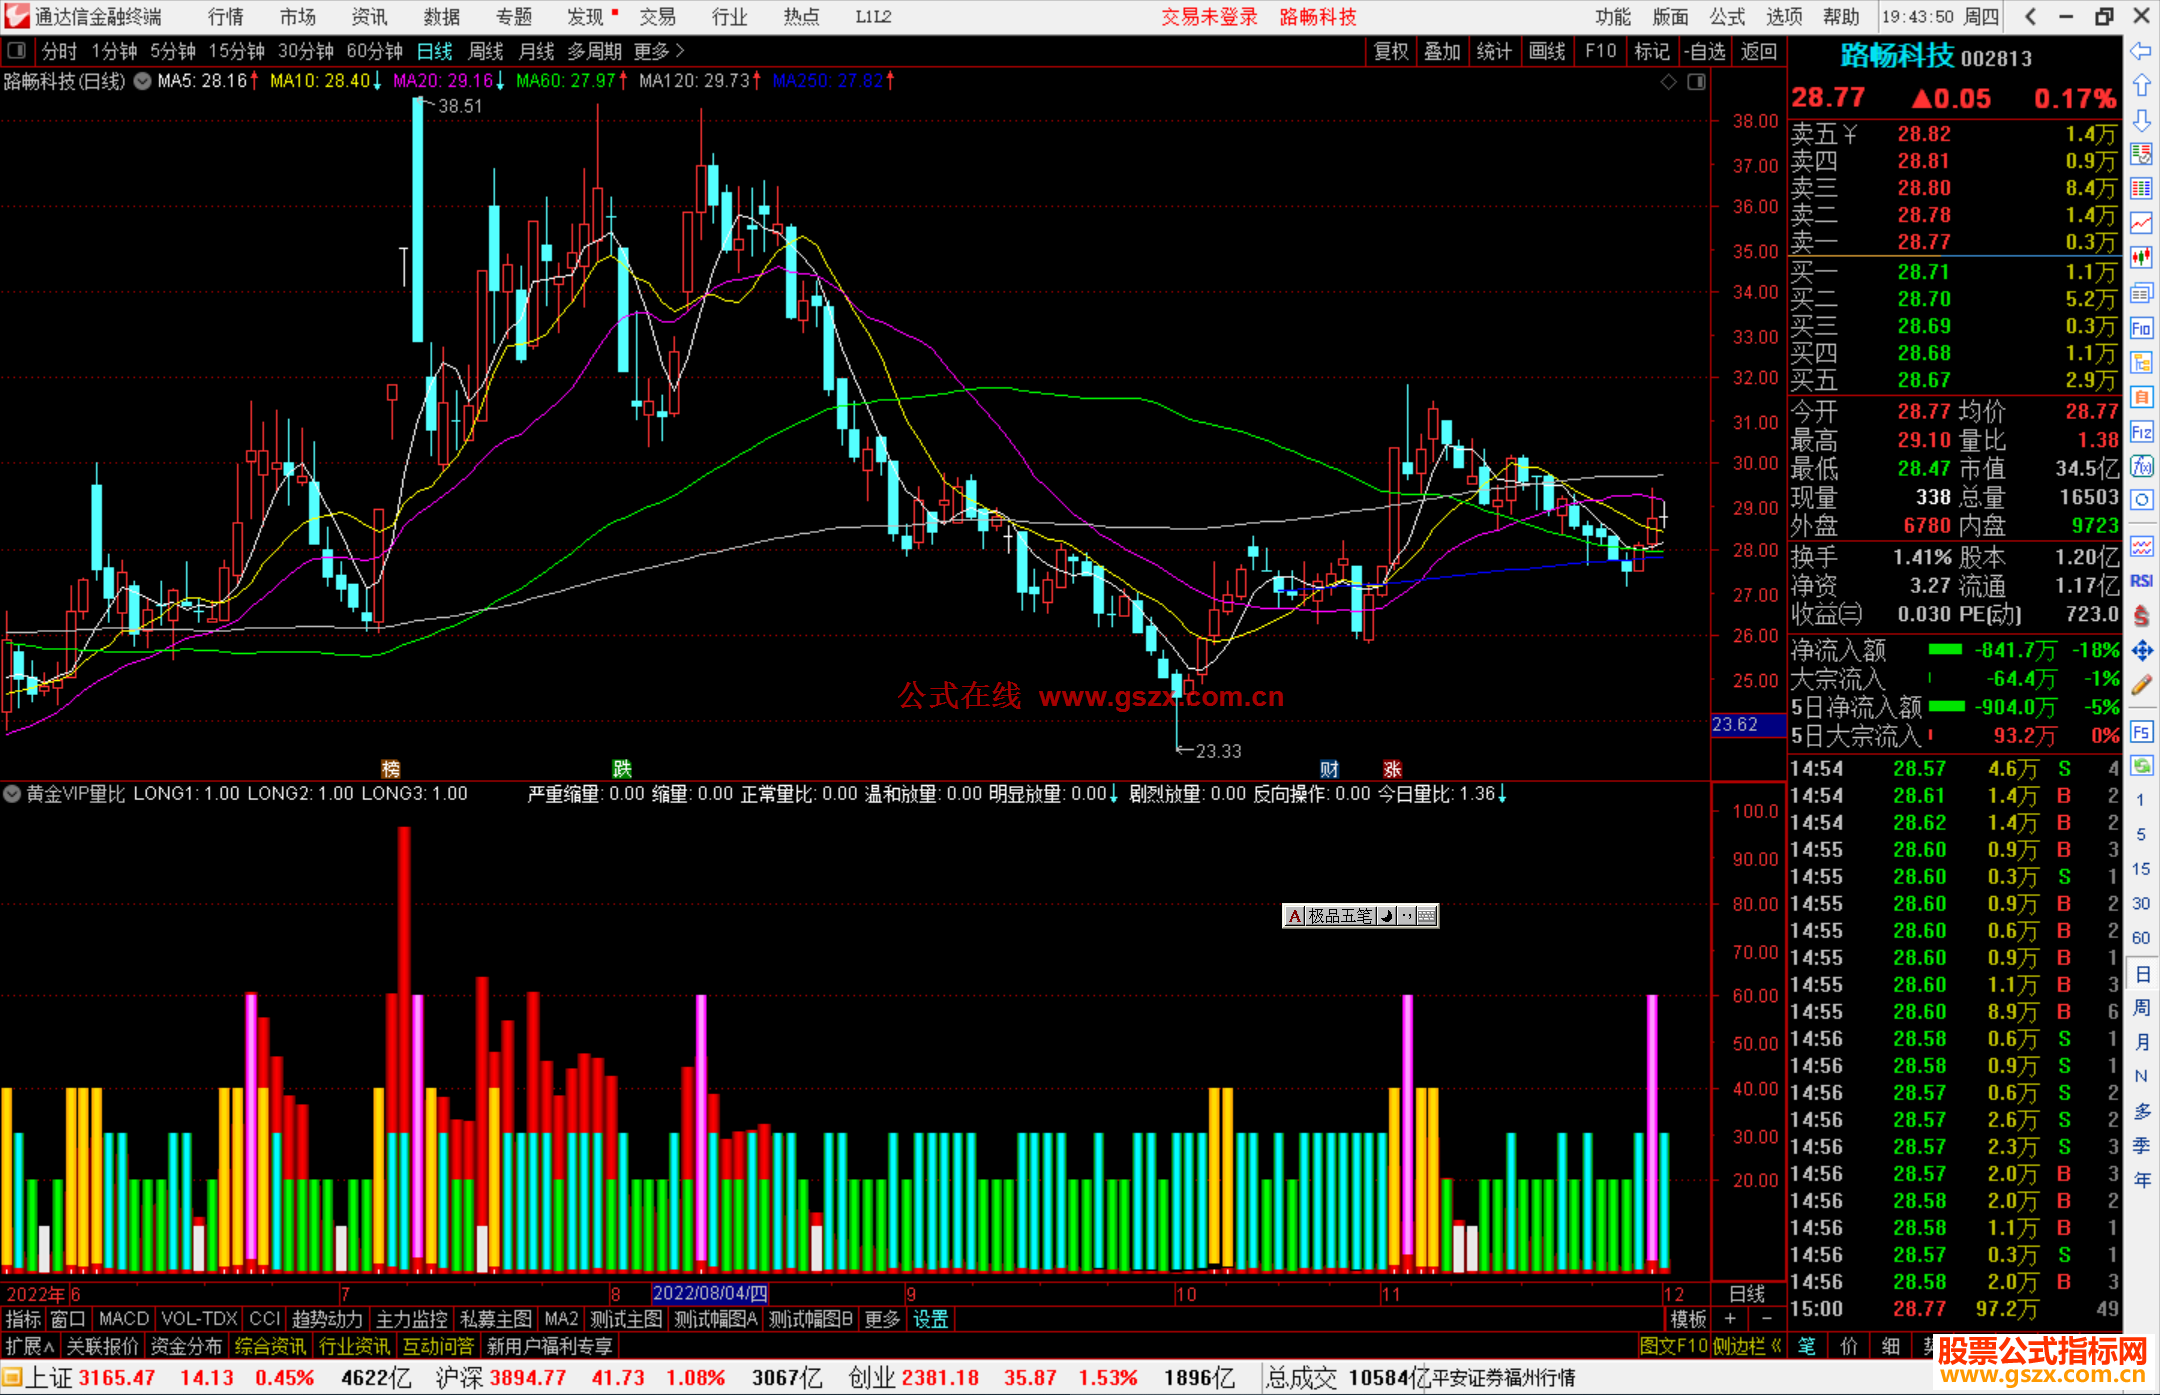Open the 行情 menu

point(225,17)
